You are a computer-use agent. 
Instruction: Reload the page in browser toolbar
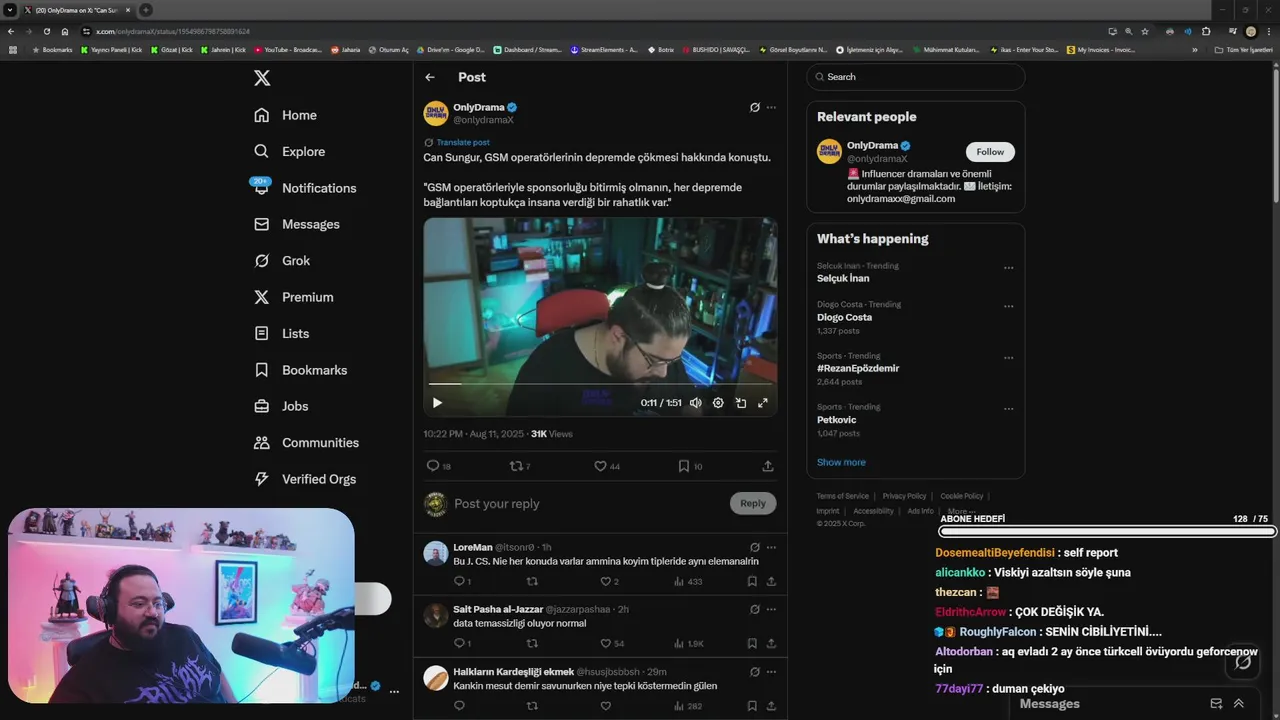tap(46, 31)
